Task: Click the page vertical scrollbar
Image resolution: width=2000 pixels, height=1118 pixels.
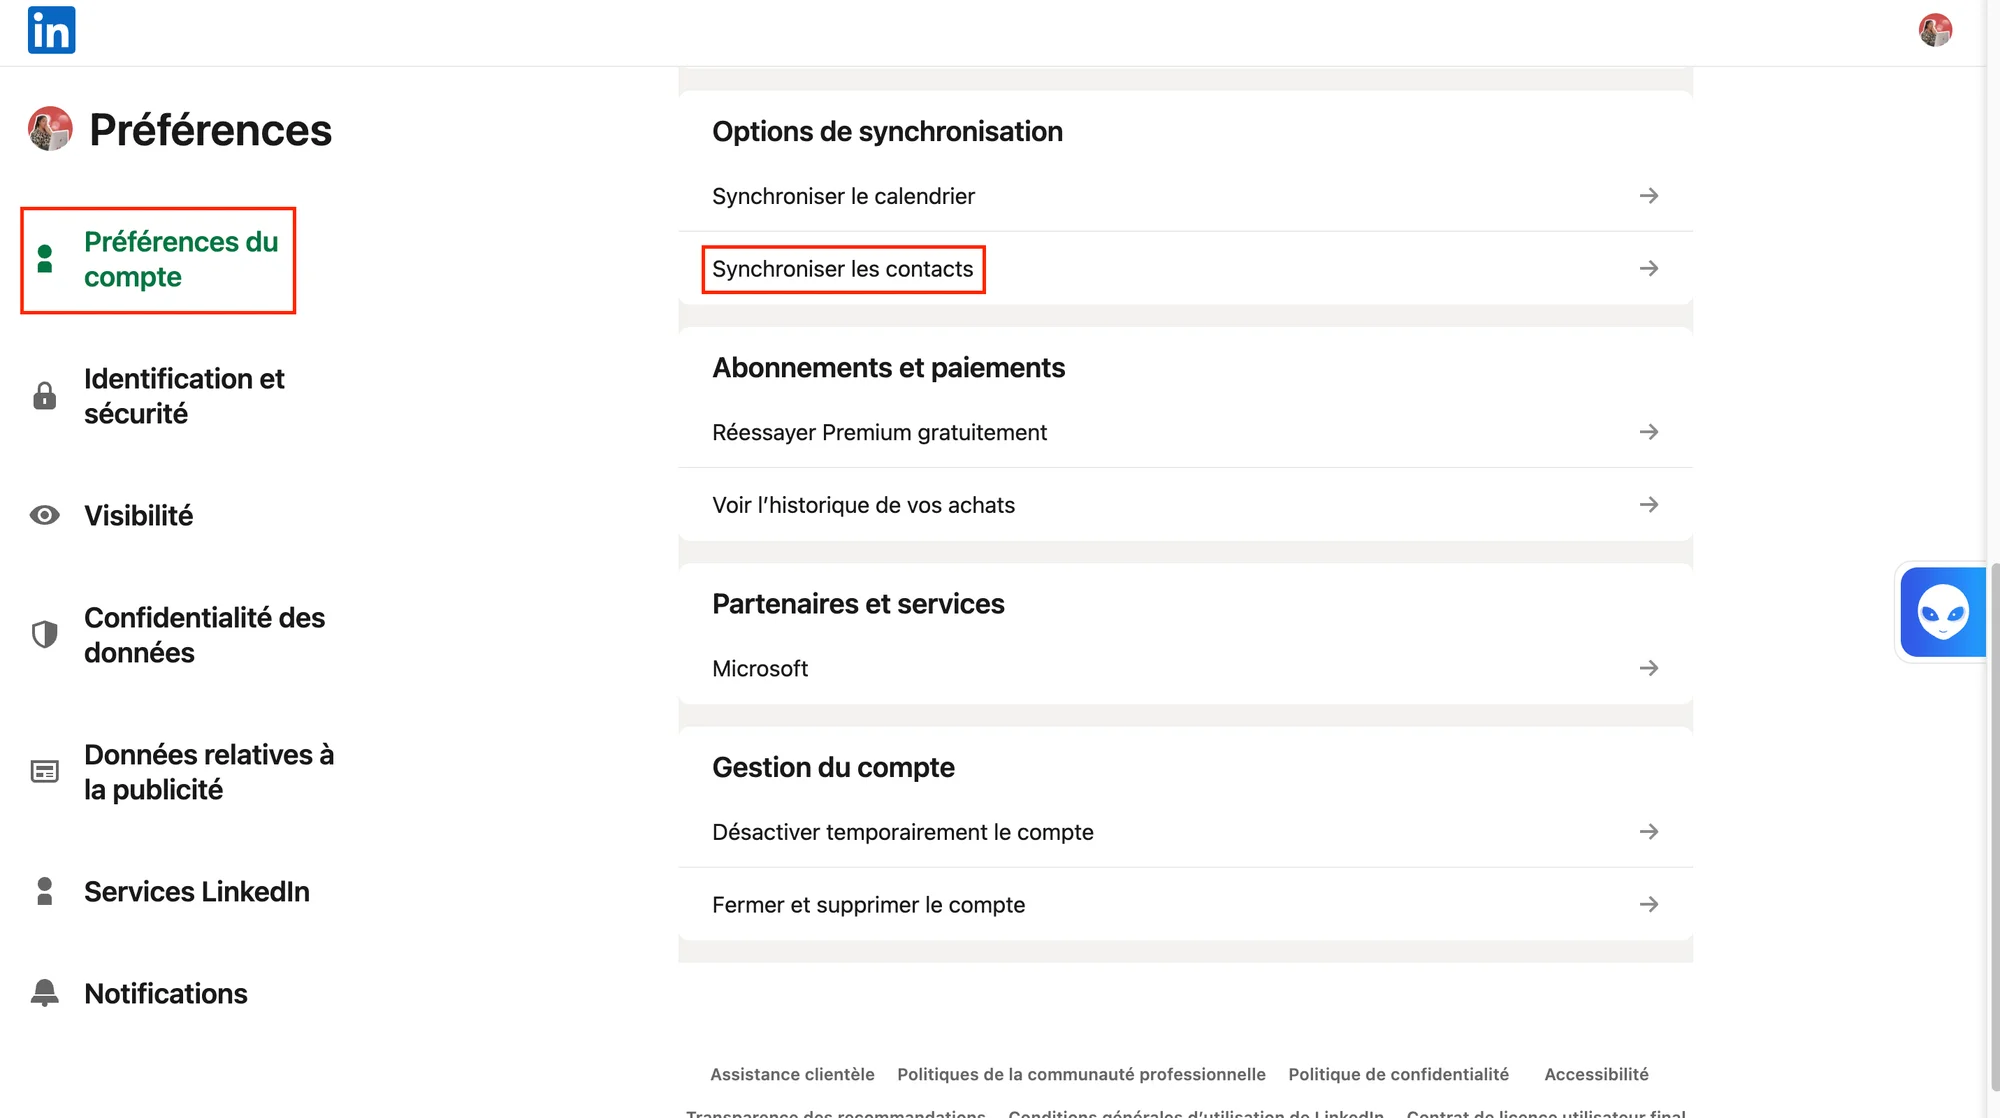Action: [1993, 825]
